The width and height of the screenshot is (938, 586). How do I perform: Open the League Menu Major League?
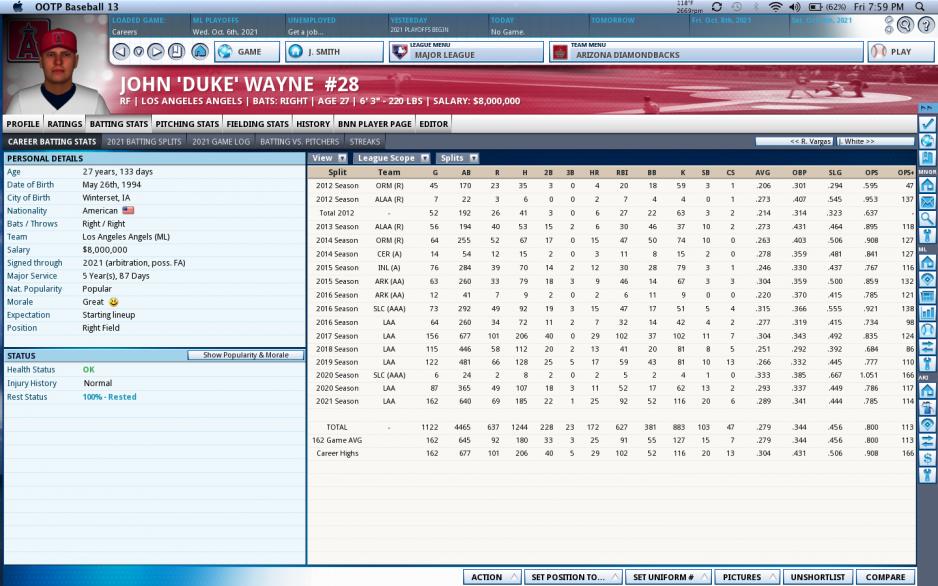466,51
